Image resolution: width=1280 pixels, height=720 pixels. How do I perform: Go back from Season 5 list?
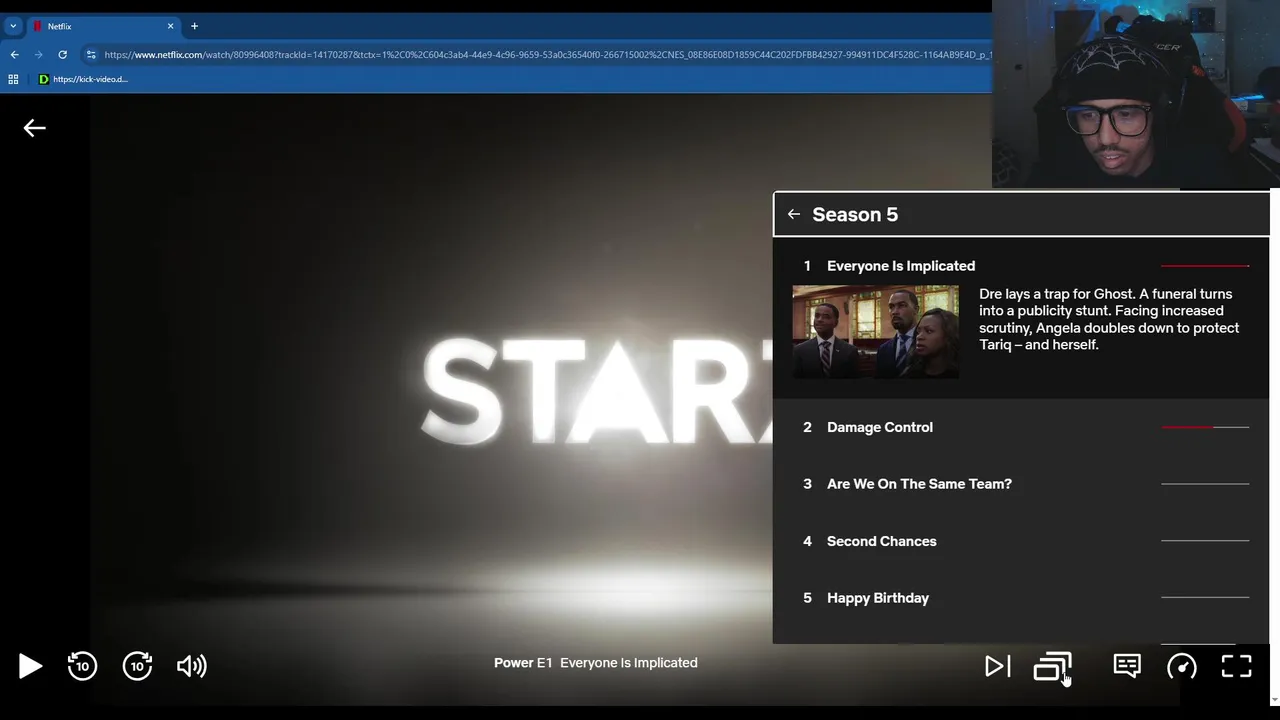point(793,214)
